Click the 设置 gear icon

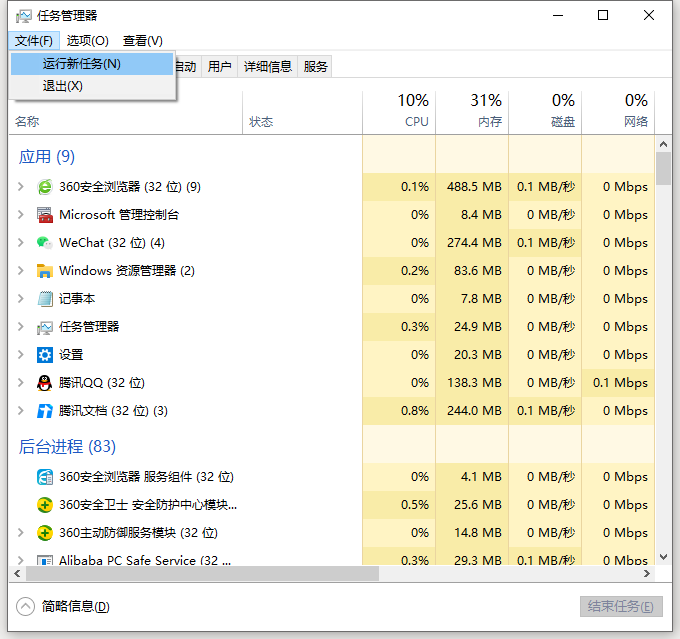[x=44, y=355]
